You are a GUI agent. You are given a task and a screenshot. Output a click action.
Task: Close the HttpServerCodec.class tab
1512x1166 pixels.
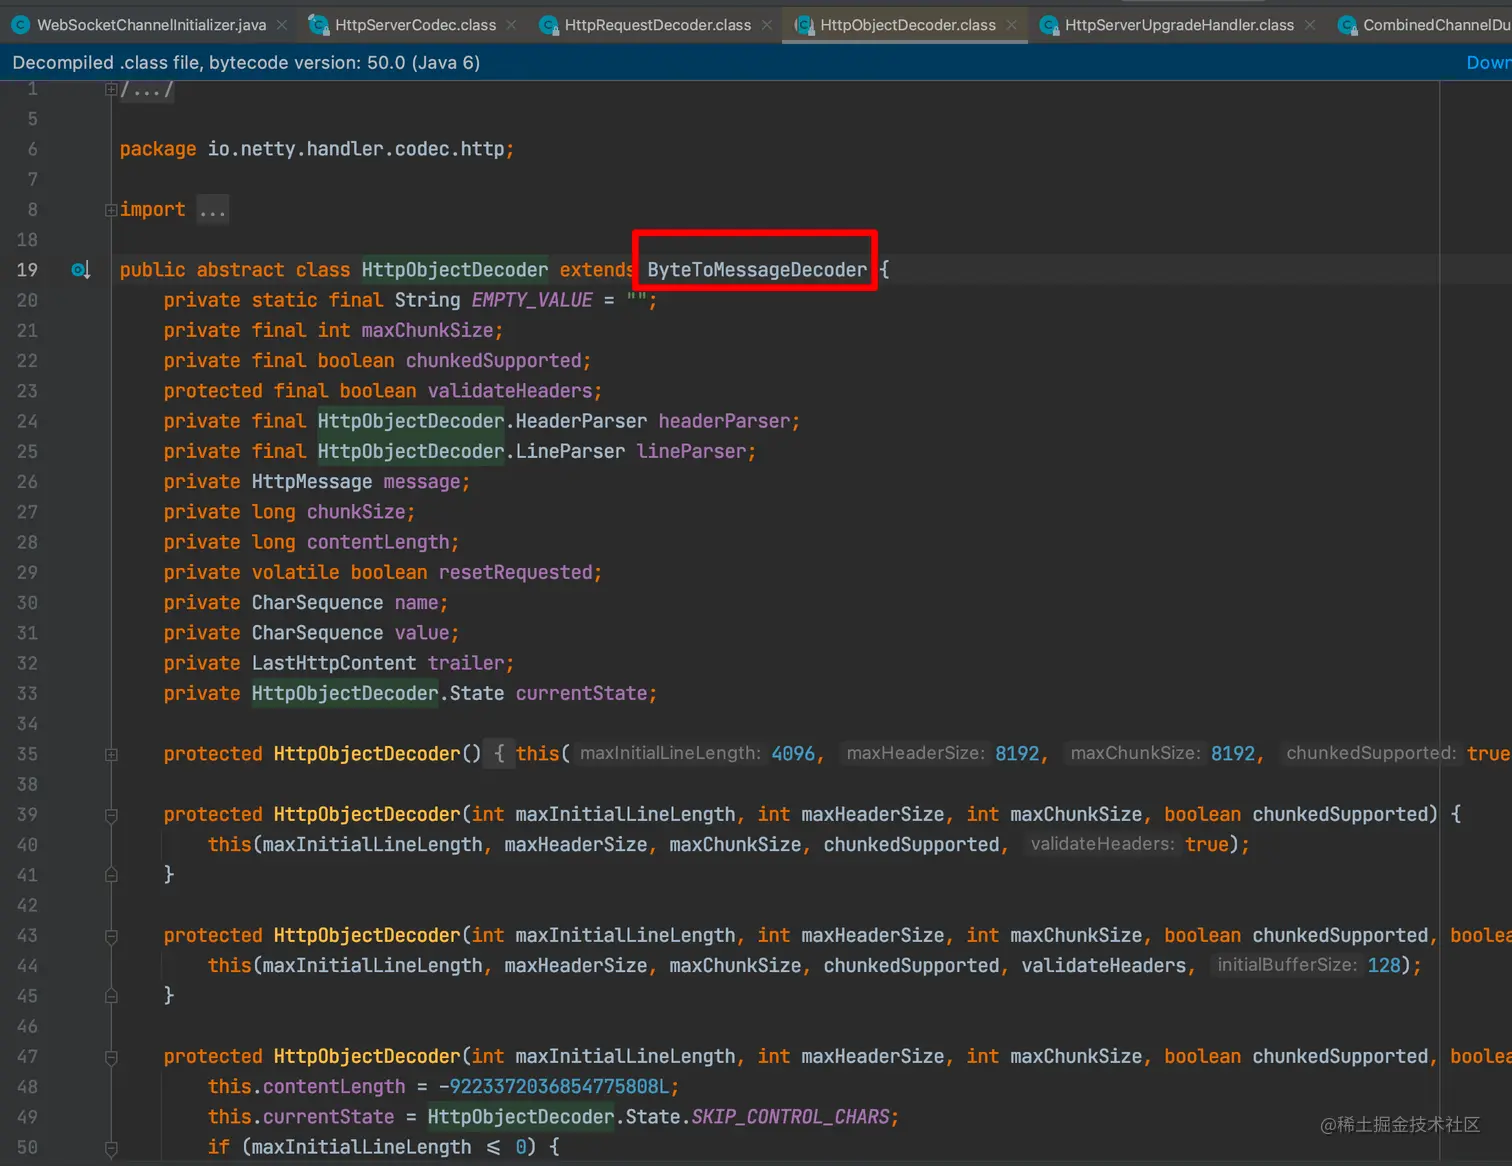[x=512, y=25]
